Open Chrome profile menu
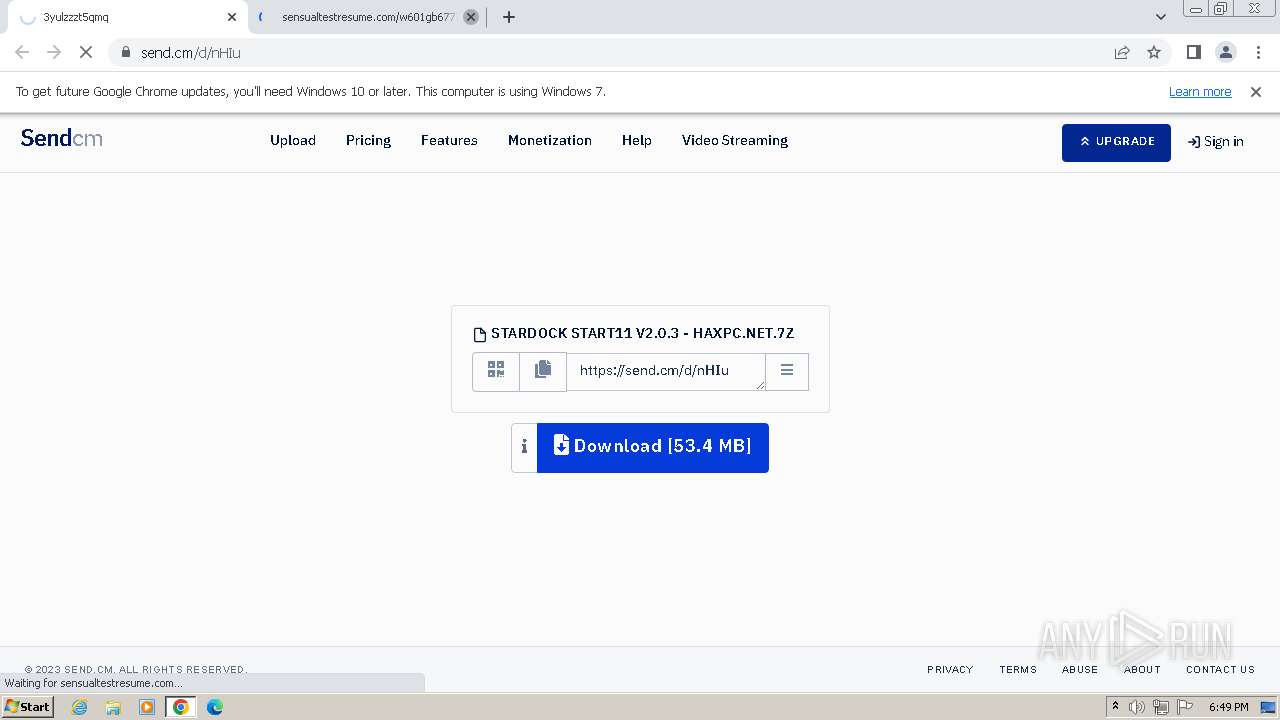The image size is (1280, 720). 1225,52
